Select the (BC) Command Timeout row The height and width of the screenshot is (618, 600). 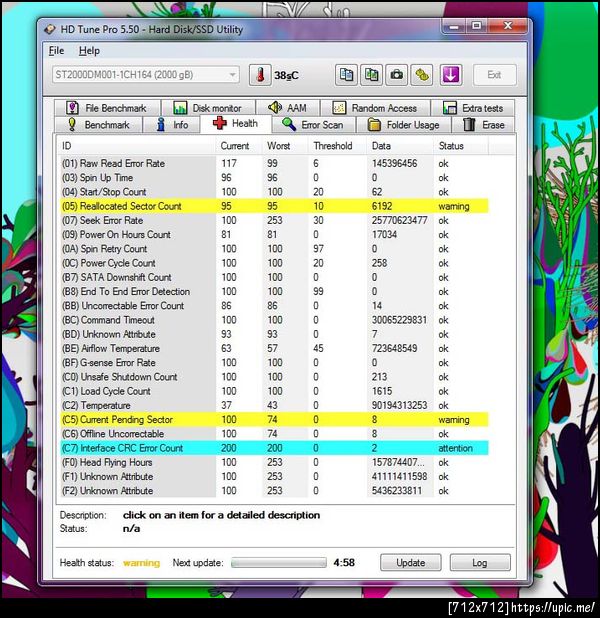point(274,320)
